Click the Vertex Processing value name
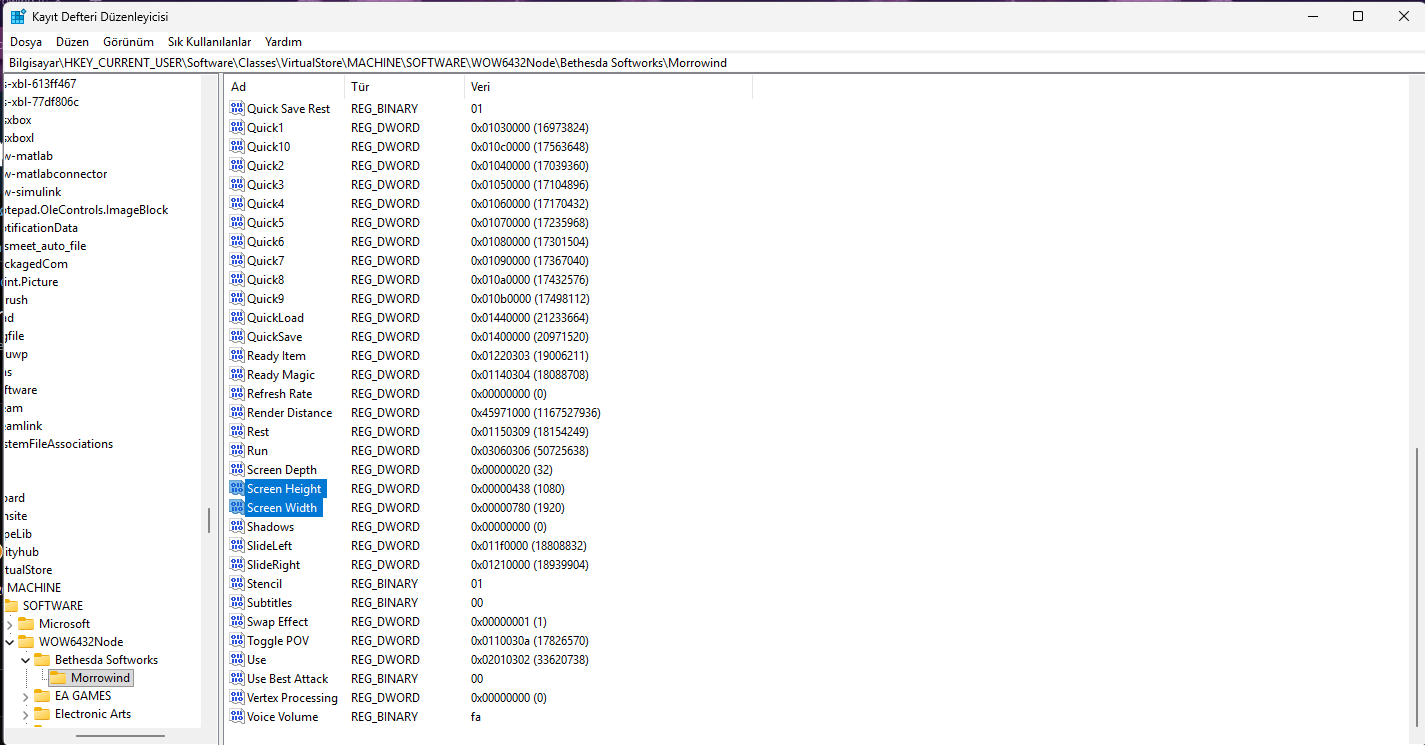1425x745 pixels. [x=293, y=698]
